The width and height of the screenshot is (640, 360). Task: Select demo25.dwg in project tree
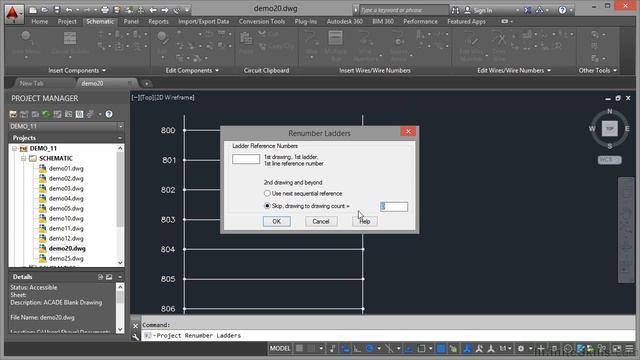pos(66,258)
